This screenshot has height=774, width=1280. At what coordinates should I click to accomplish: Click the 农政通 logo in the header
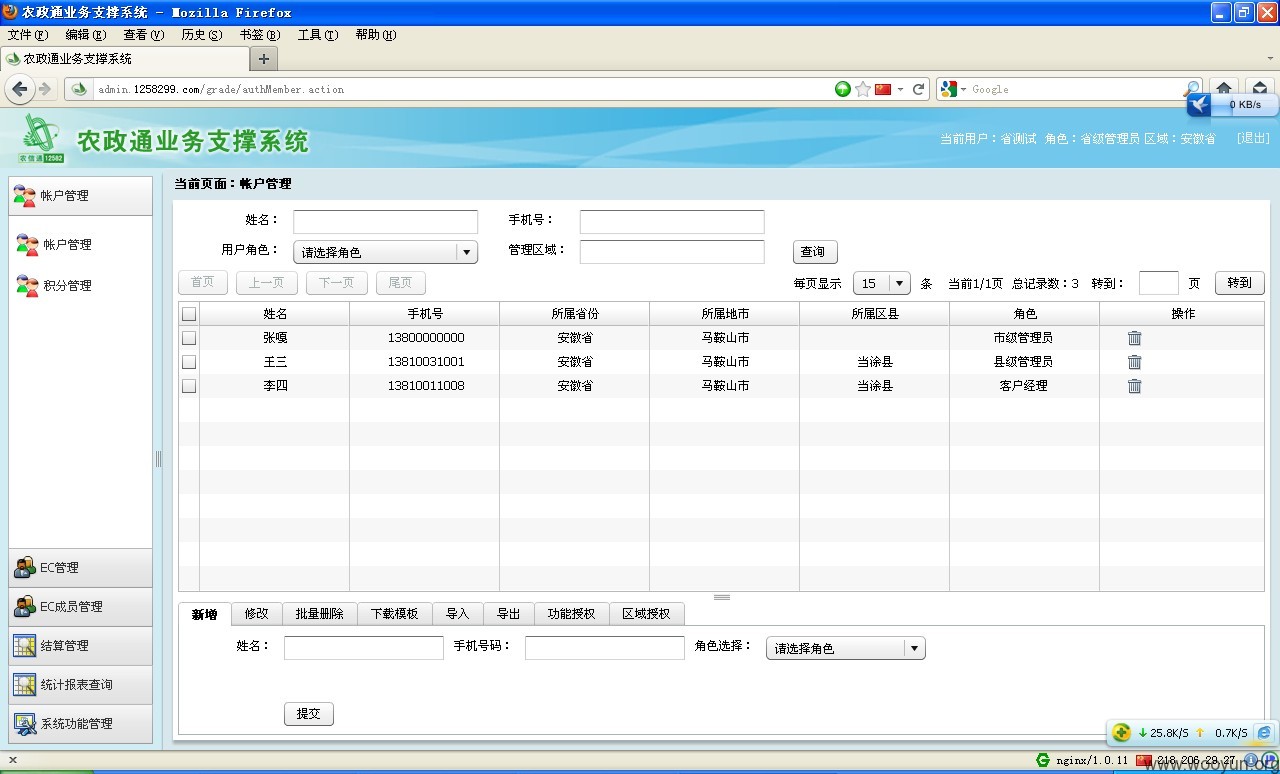click(40, 138)
